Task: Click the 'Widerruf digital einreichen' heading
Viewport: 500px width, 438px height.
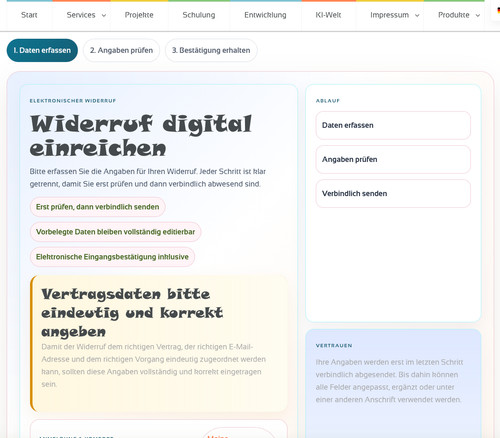Action: click(141, 136)
